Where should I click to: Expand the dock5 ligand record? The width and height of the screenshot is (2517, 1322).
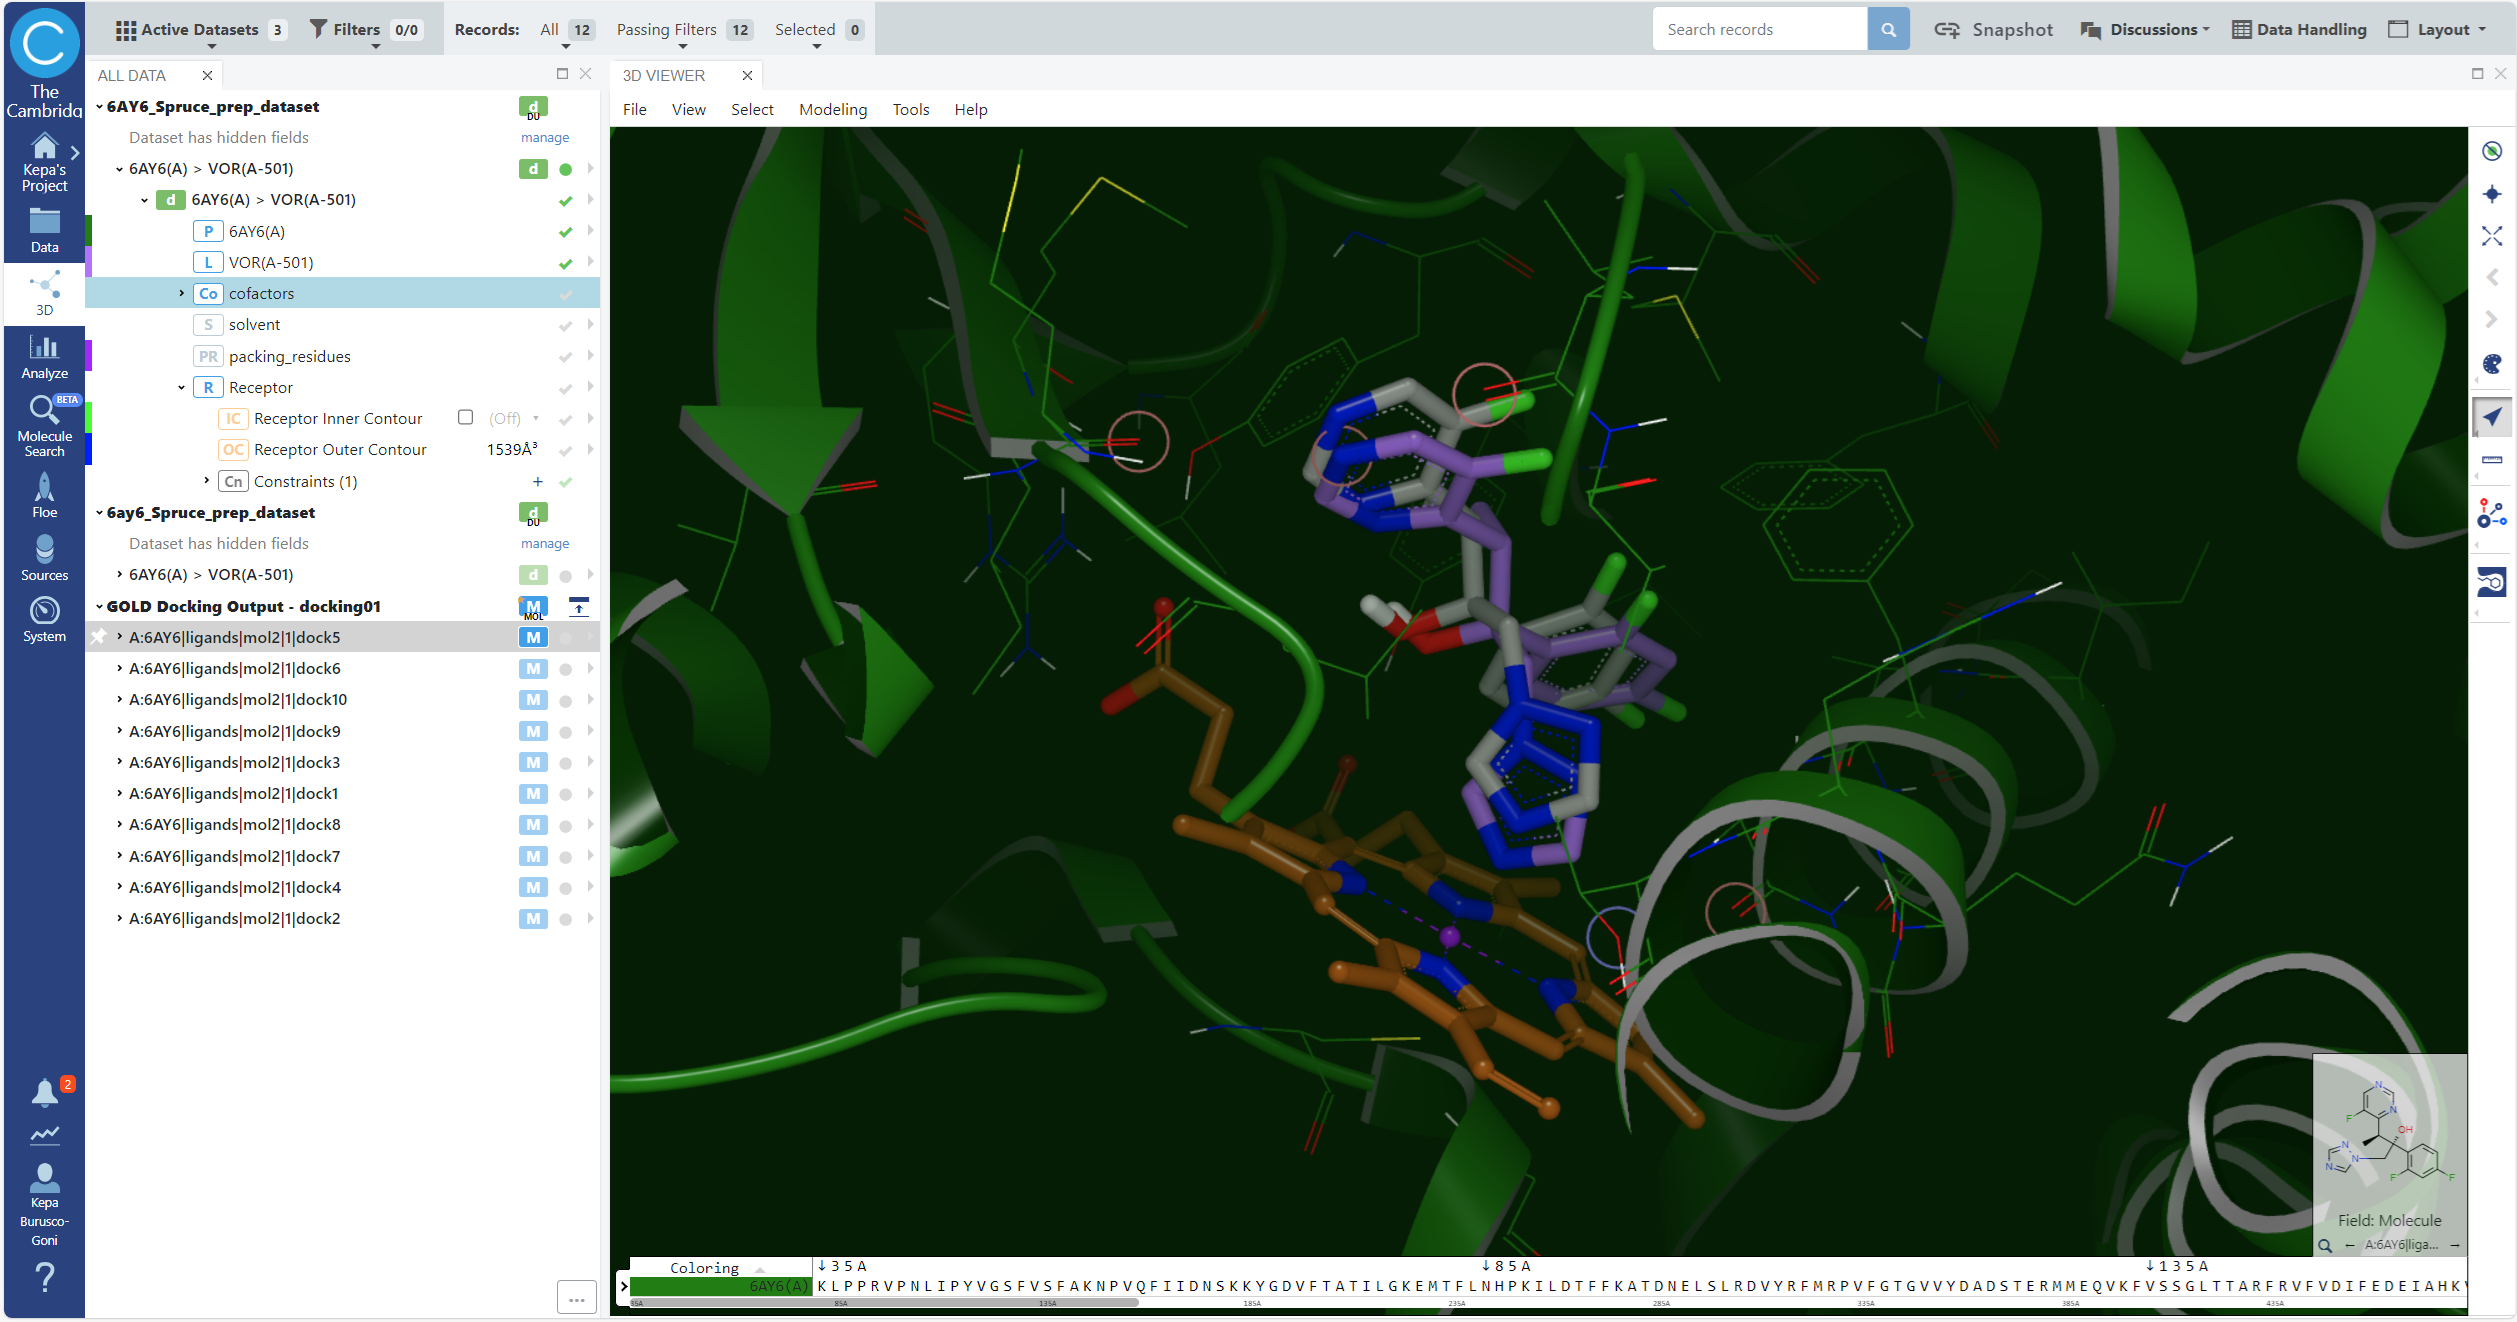click(119, 637)
